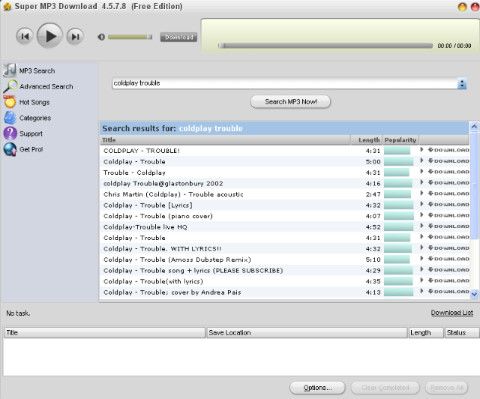
Task: Download Coldplay Trouble live HQ track
Action: (x=449, y=226)
